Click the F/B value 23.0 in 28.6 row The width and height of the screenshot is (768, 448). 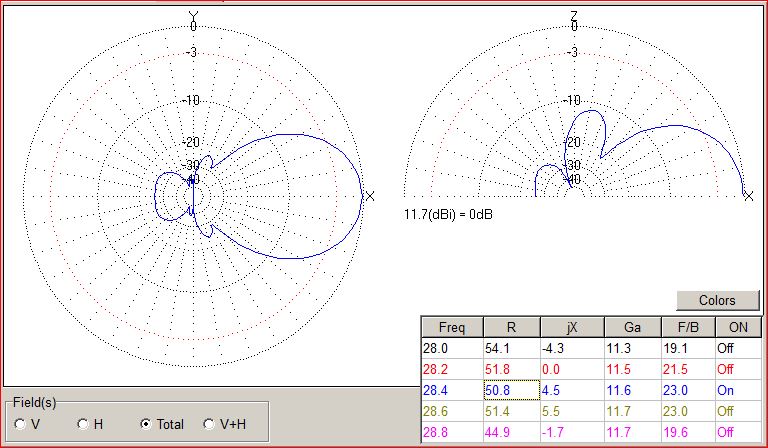pyautogui.click(x=688, y=411)
